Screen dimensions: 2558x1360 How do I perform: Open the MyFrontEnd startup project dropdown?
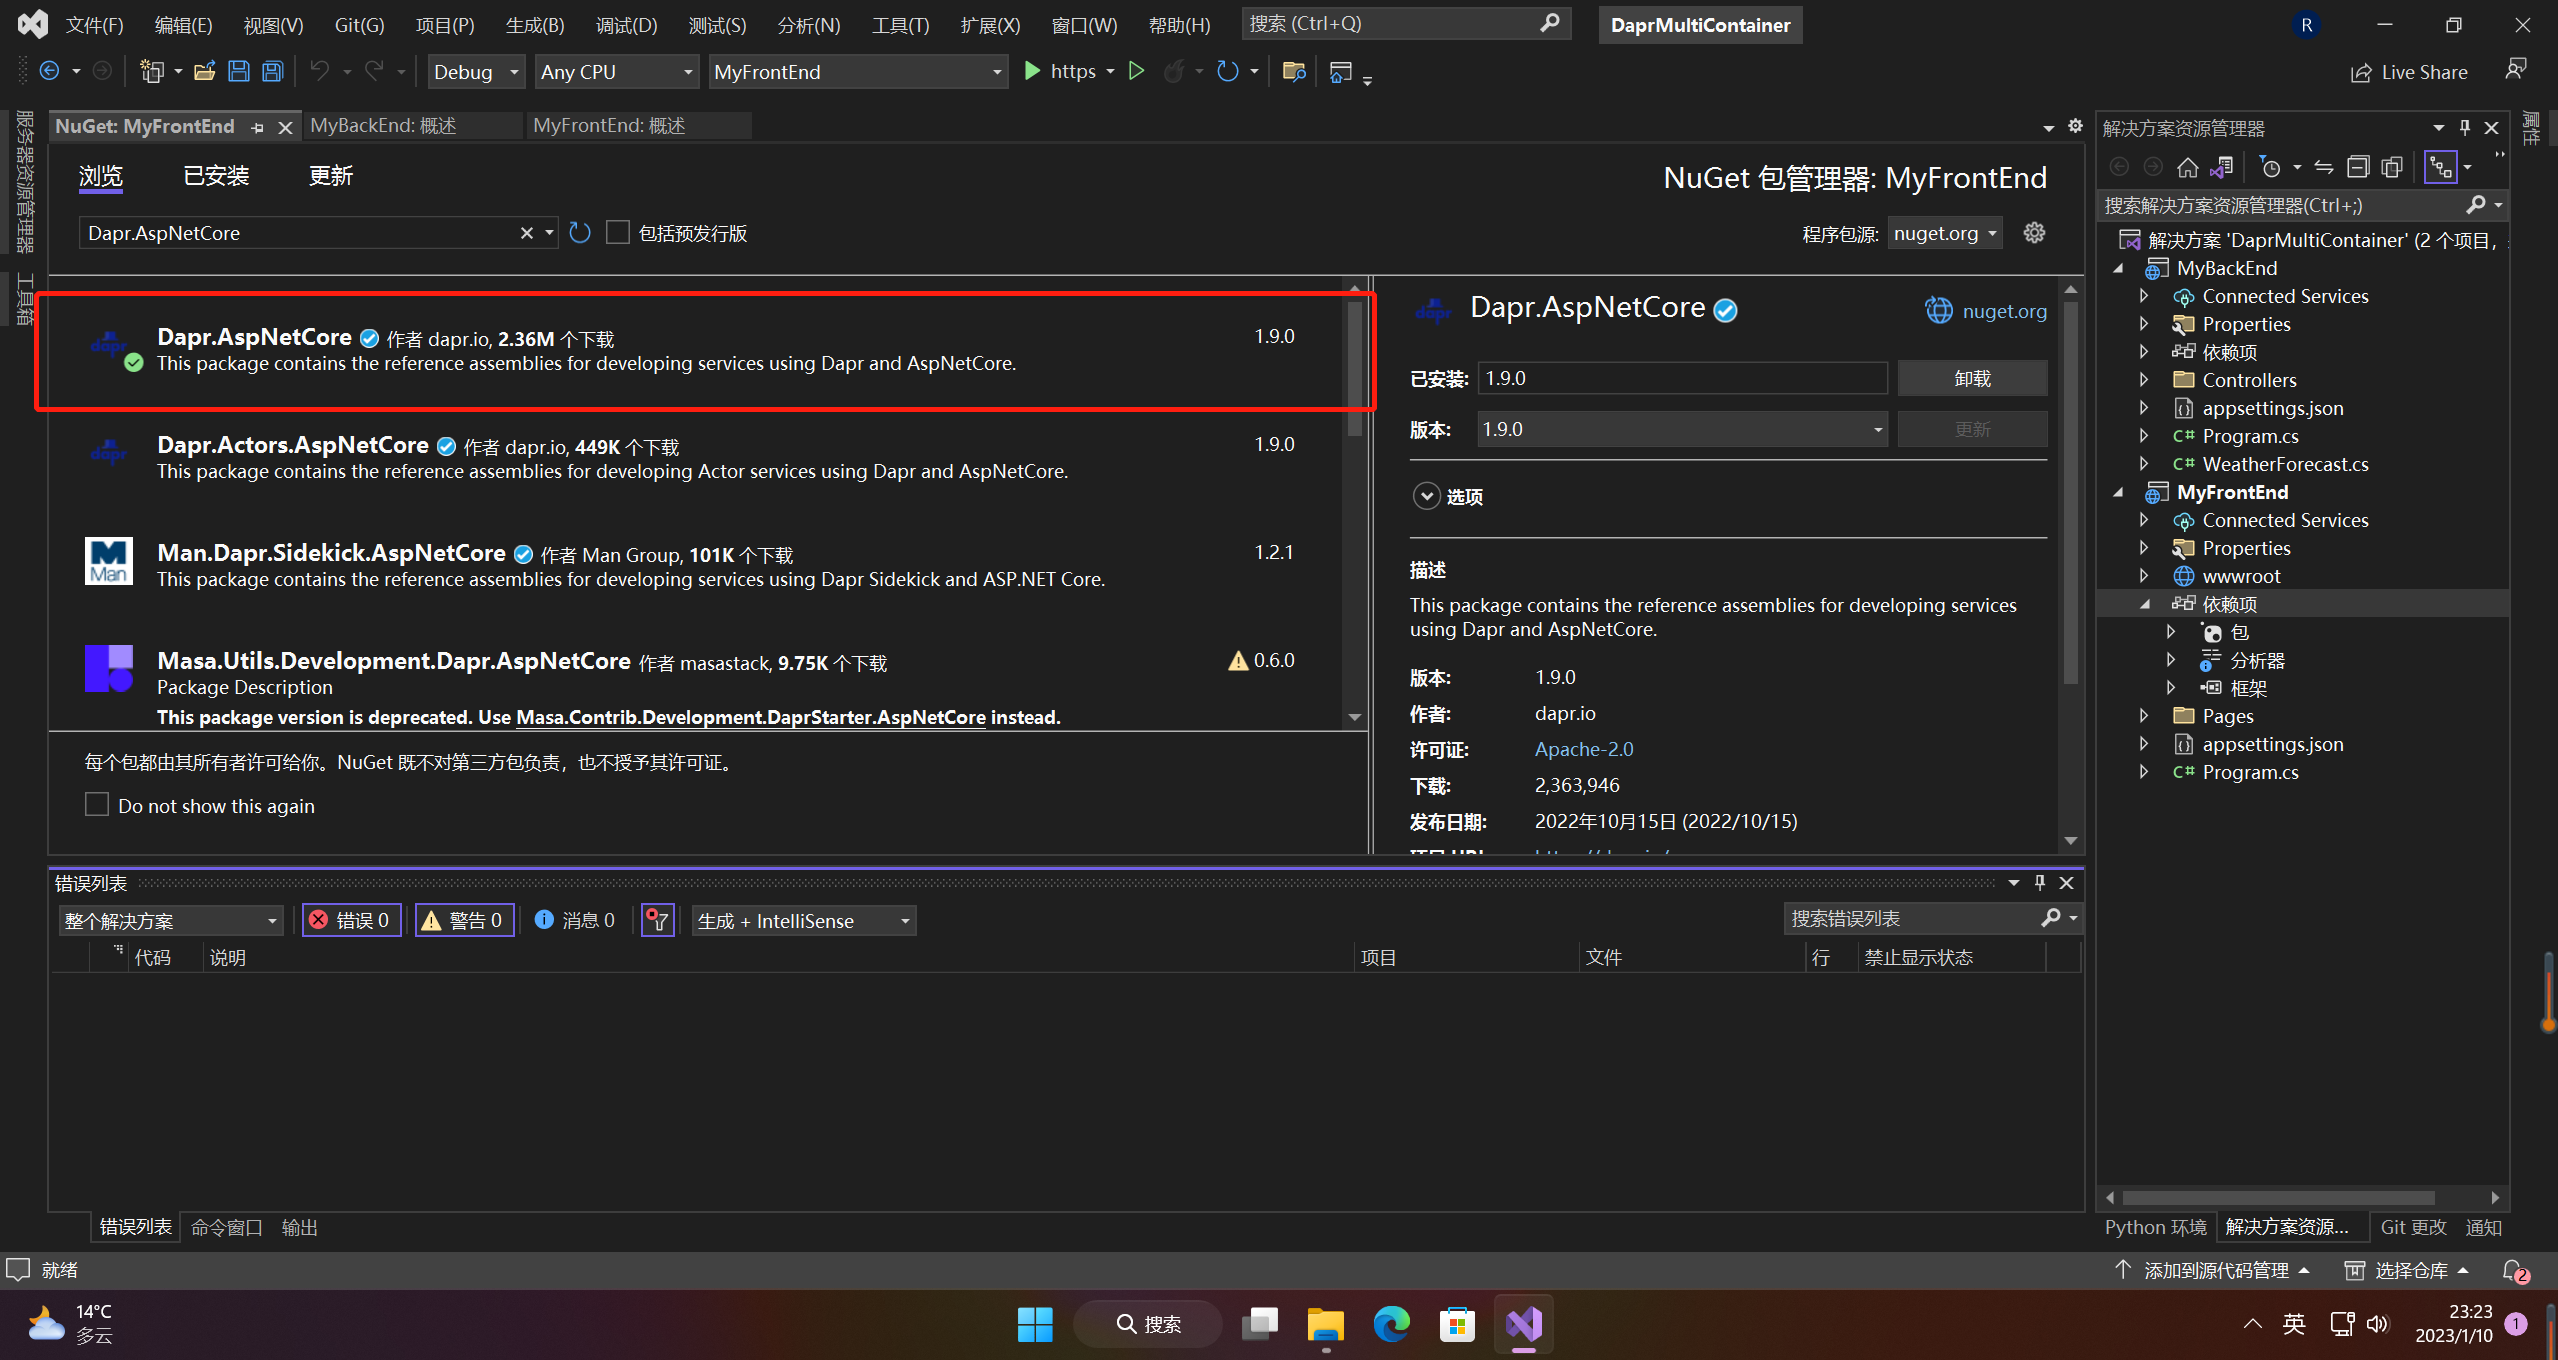point(857,72)
